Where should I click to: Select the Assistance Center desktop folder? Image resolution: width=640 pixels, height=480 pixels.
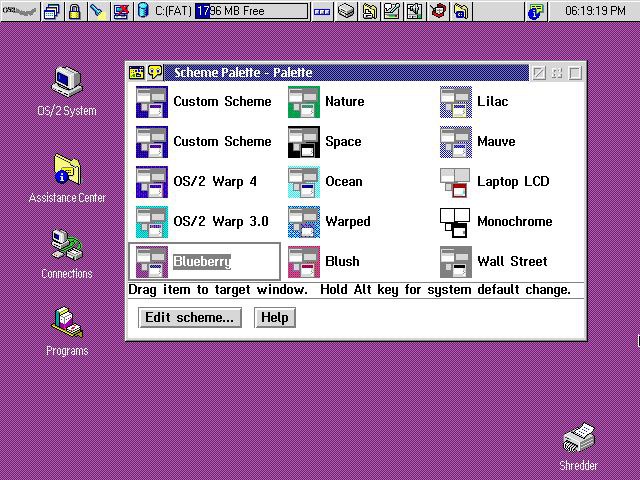coord(67,179)
